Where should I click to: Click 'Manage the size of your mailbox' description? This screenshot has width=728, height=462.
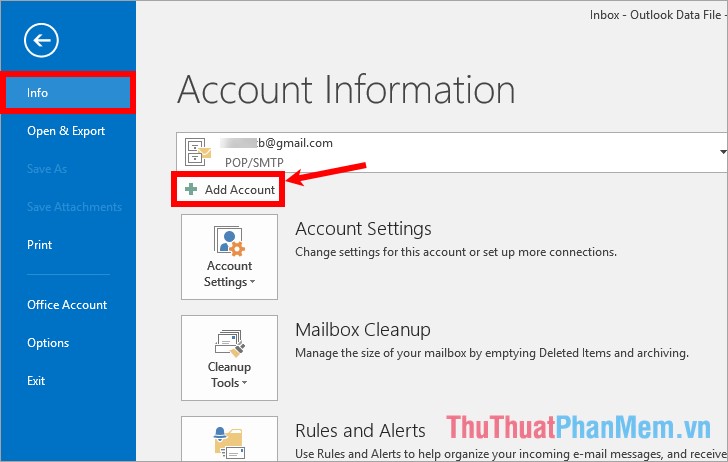(x=492, y=353)
